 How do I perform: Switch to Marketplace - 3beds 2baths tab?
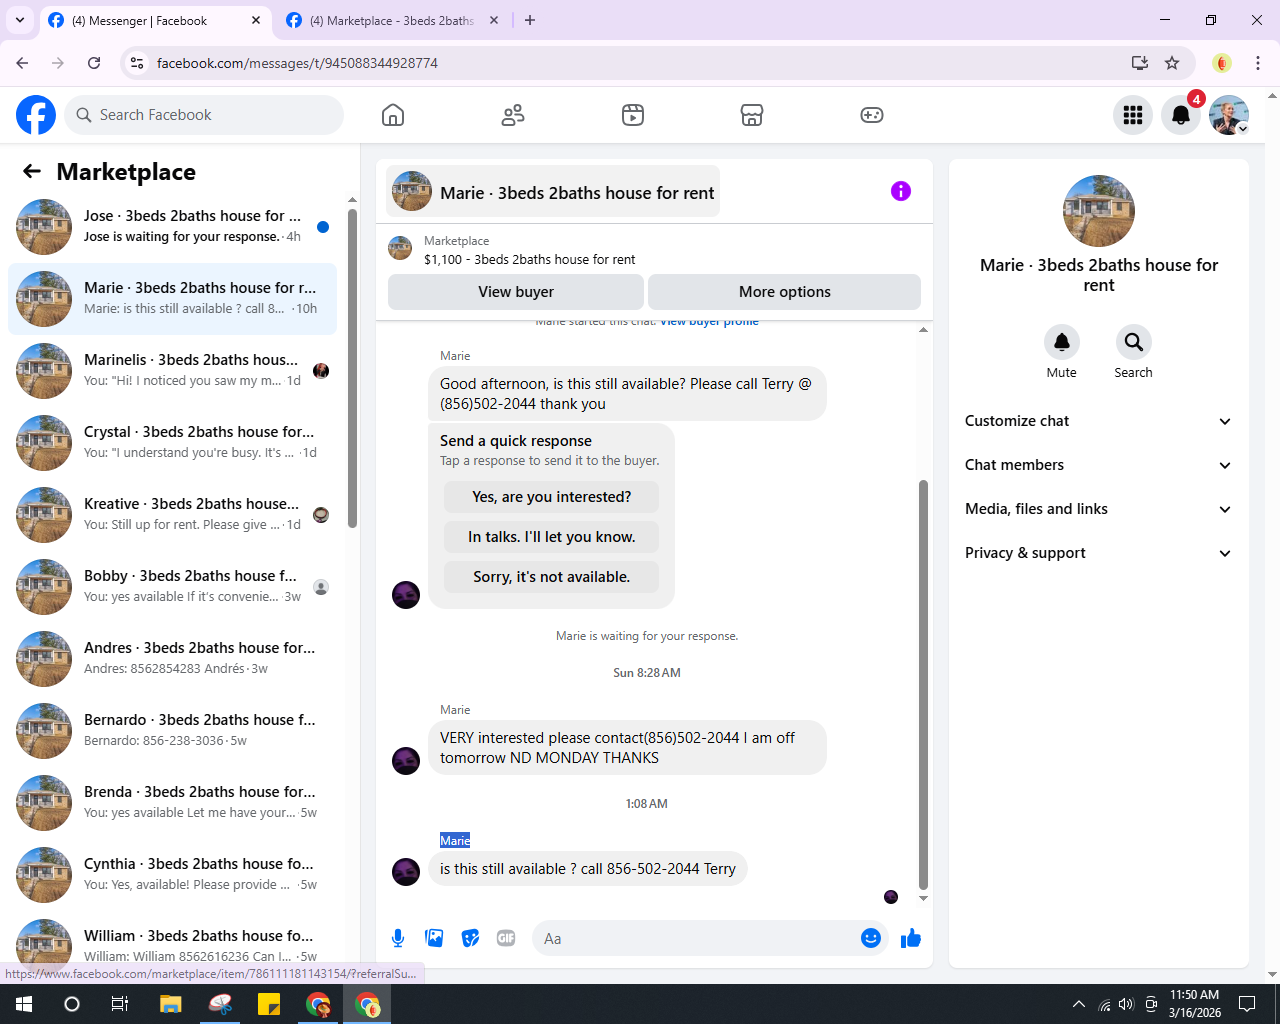coord(392,20)
